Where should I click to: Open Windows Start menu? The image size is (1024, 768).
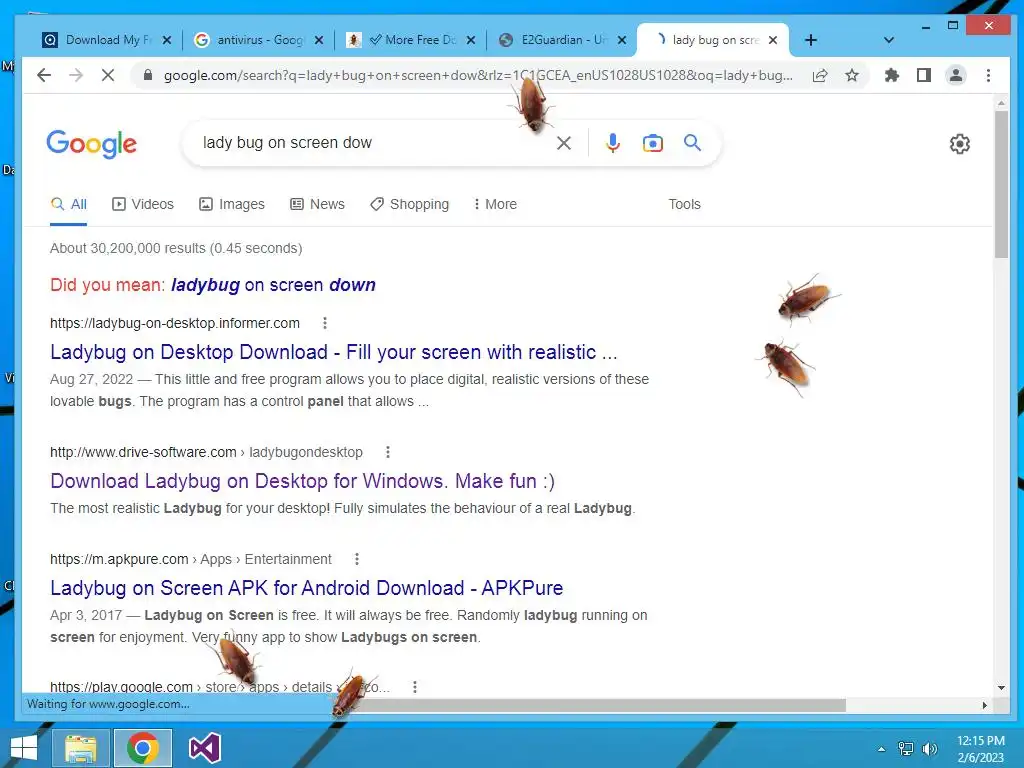click(24, 748)
